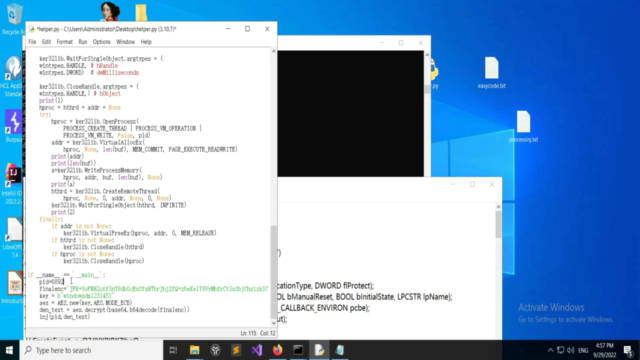Open the Format menu in IDLE
Image resolution: width=640 pixels, height=360 pixels.
(64, 42)
